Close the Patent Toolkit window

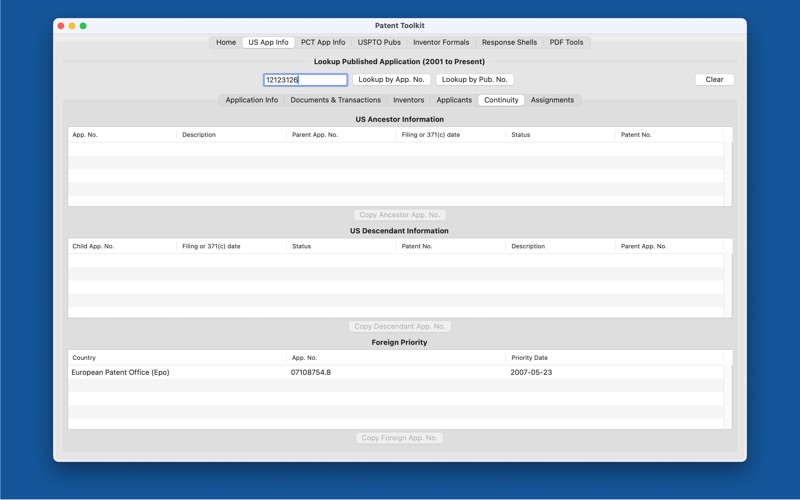click(61, 26)
